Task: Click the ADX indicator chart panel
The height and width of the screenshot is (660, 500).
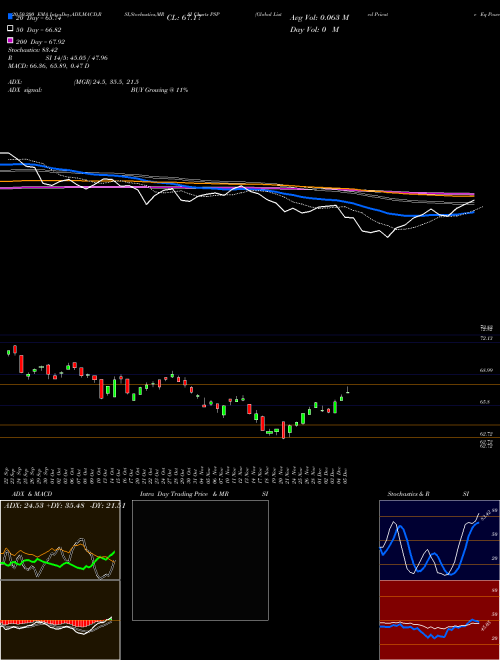Action: pyautogui.click(x=60, y=540)
